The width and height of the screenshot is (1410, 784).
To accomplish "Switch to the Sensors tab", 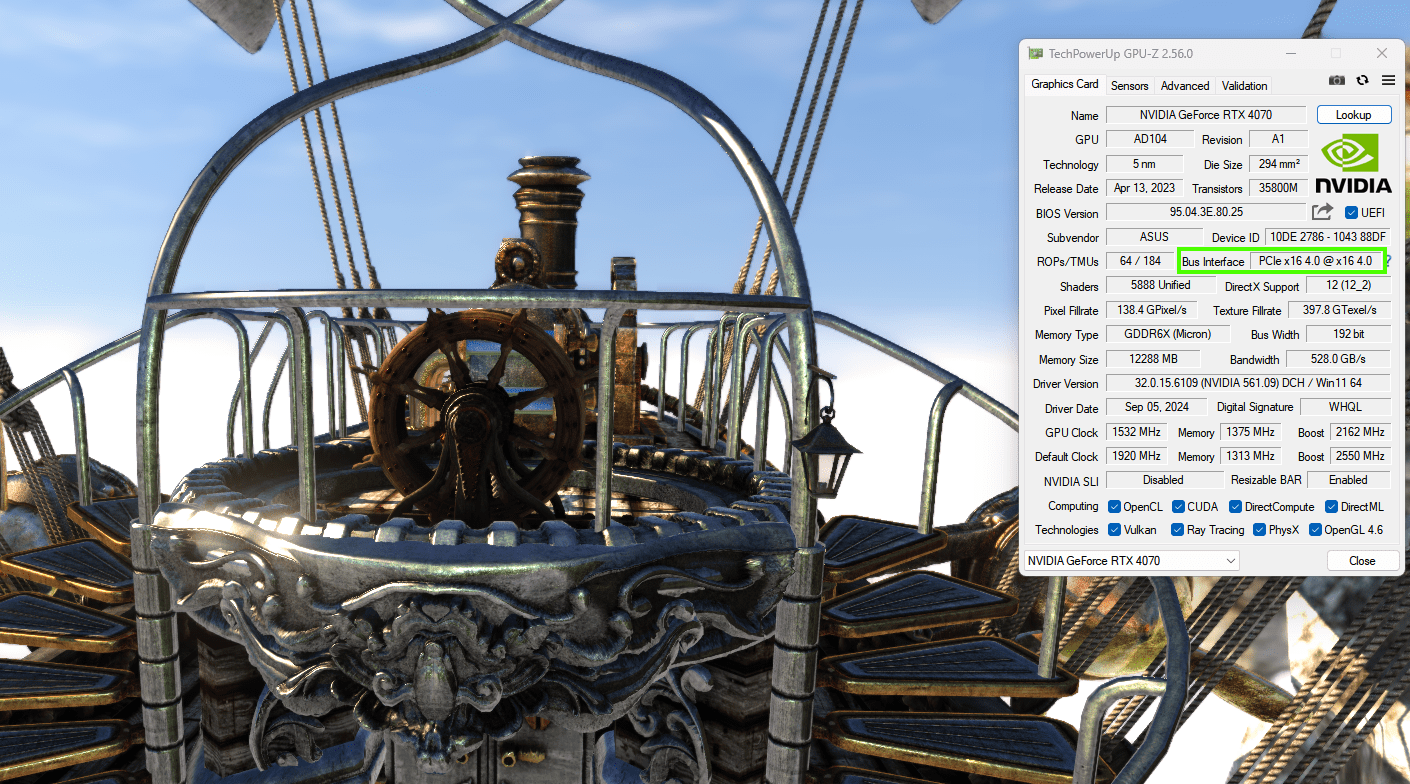I will [1130, 86].
